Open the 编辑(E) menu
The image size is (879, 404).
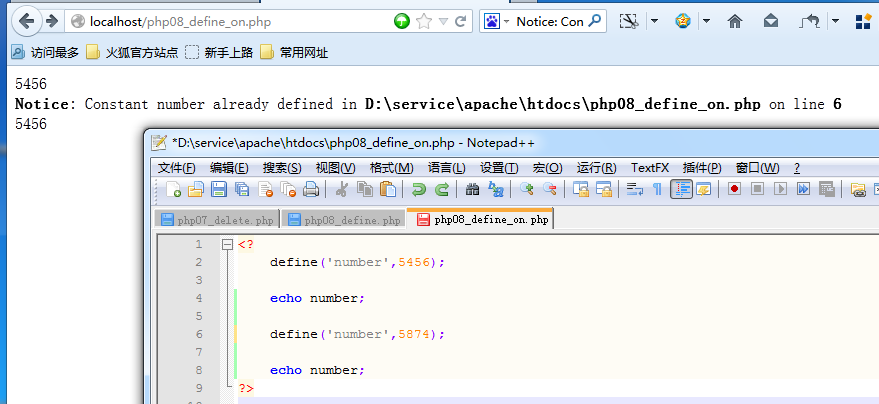click(x=229, y=168)
